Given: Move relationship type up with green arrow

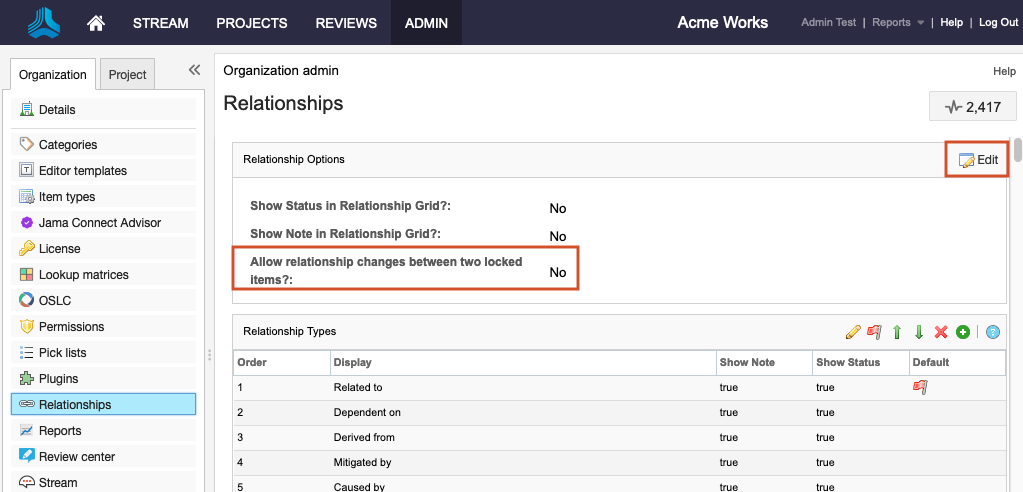Looking at the screenshot, I should (x=897, y=332).
